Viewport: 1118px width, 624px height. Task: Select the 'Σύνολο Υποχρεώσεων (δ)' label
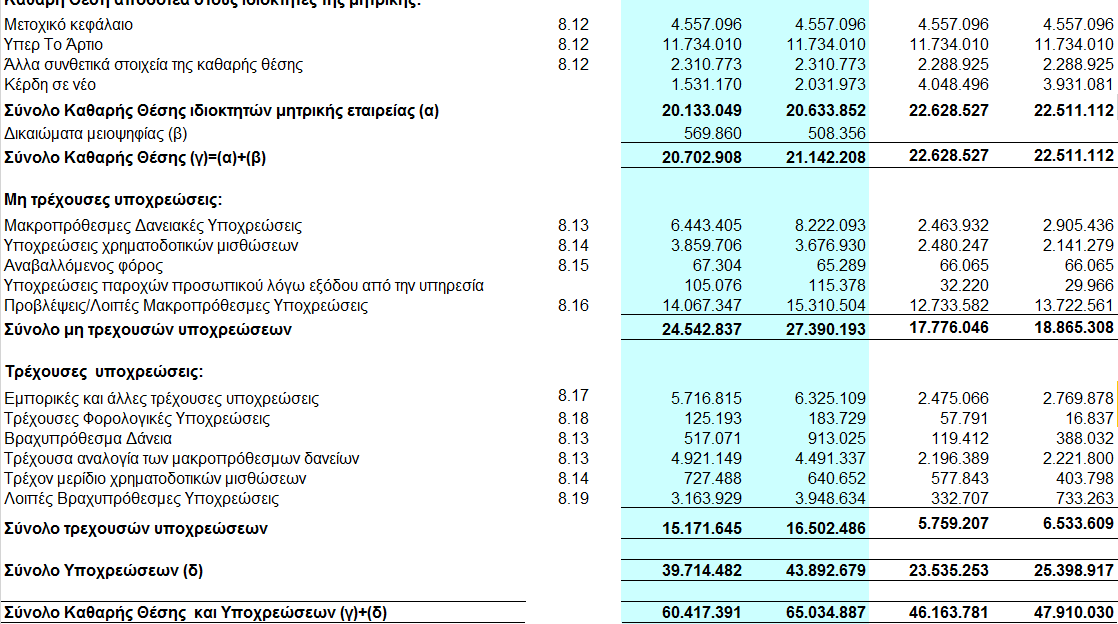click(x=104, y=571)
